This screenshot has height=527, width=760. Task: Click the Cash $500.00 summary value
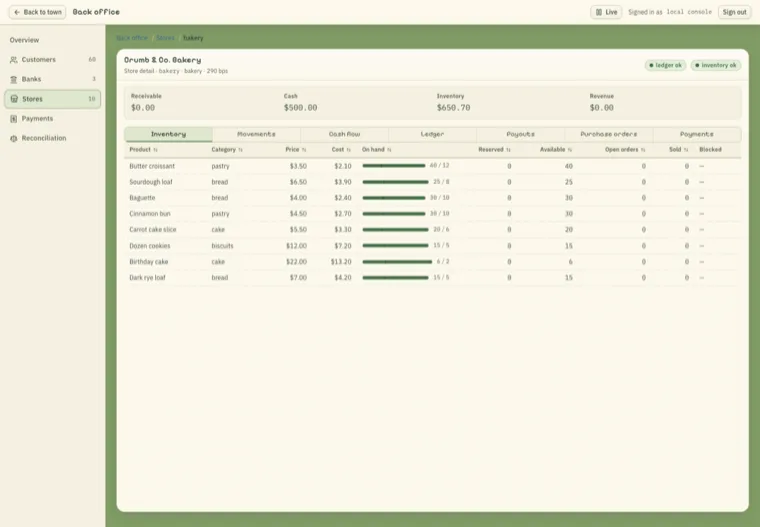[x=301, y=108]
